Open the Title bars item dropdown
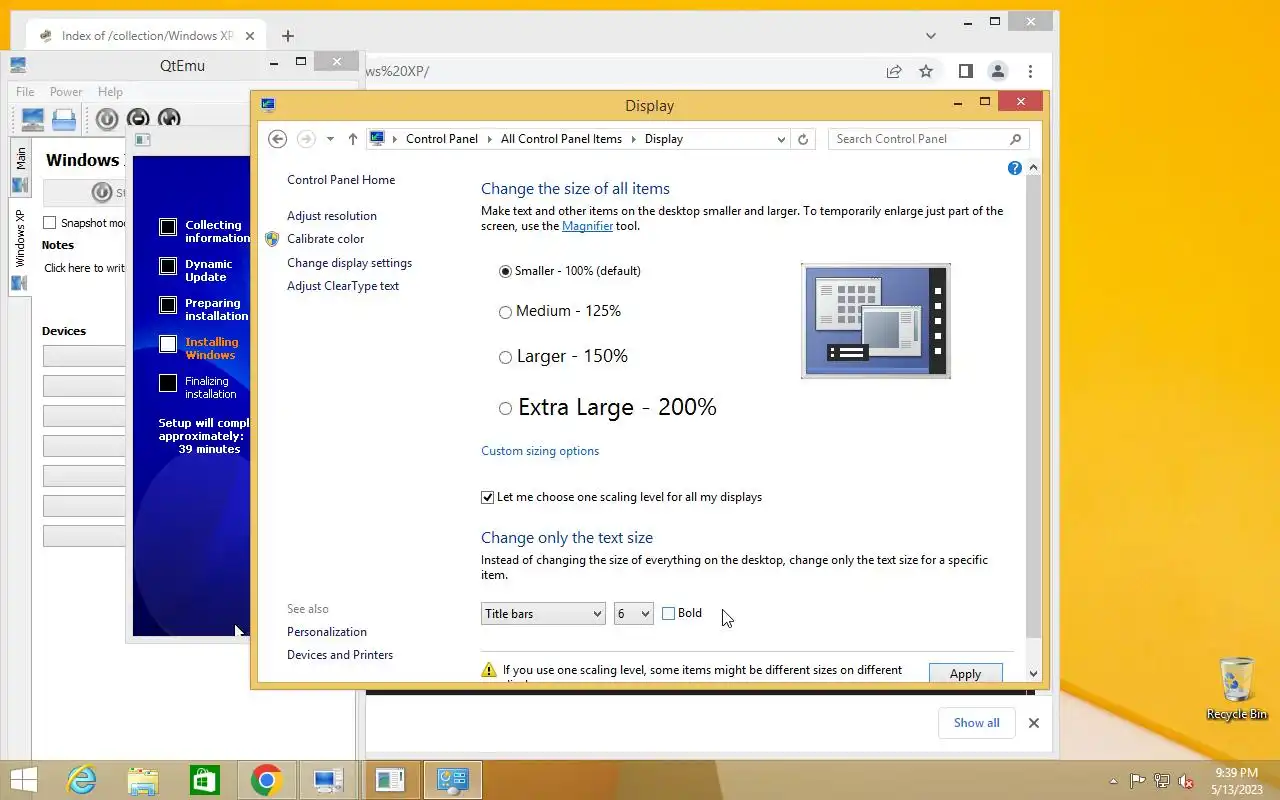Screen dimensions: 1280x800 [543, 613]
